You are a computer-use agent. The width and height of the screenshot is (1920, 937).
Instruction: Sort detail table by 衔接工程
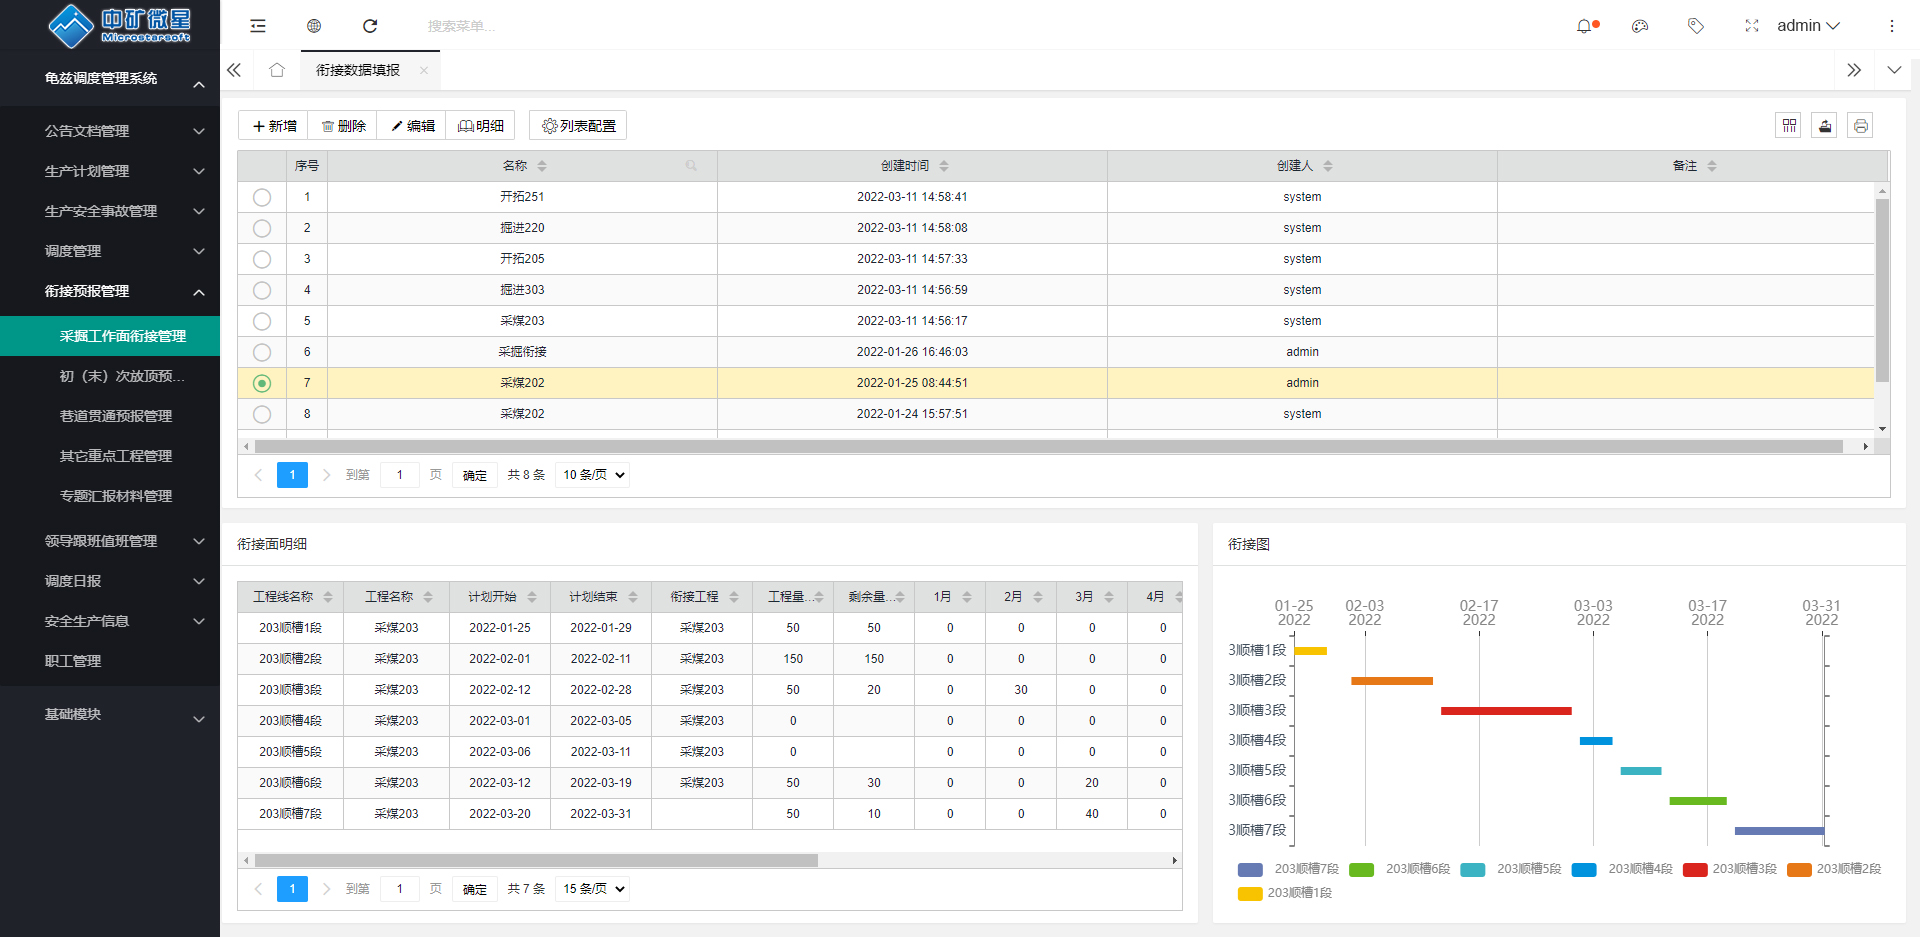click(734, 597)
